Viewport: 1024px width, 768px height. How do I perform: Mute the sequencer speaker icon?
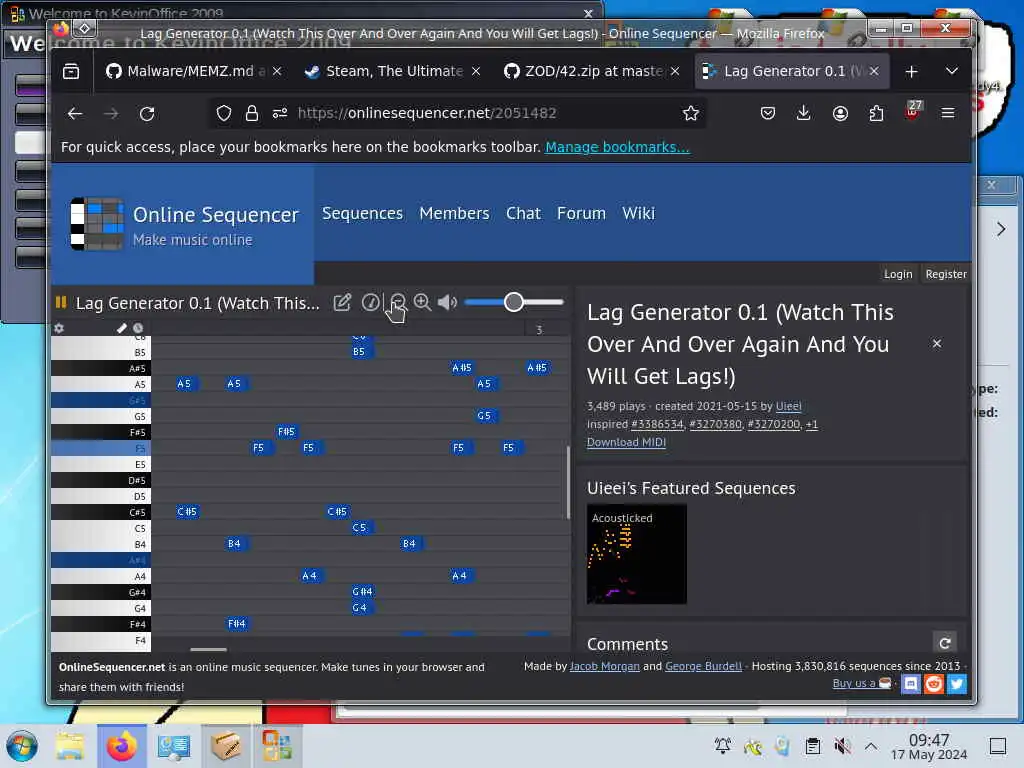point(447,302)
